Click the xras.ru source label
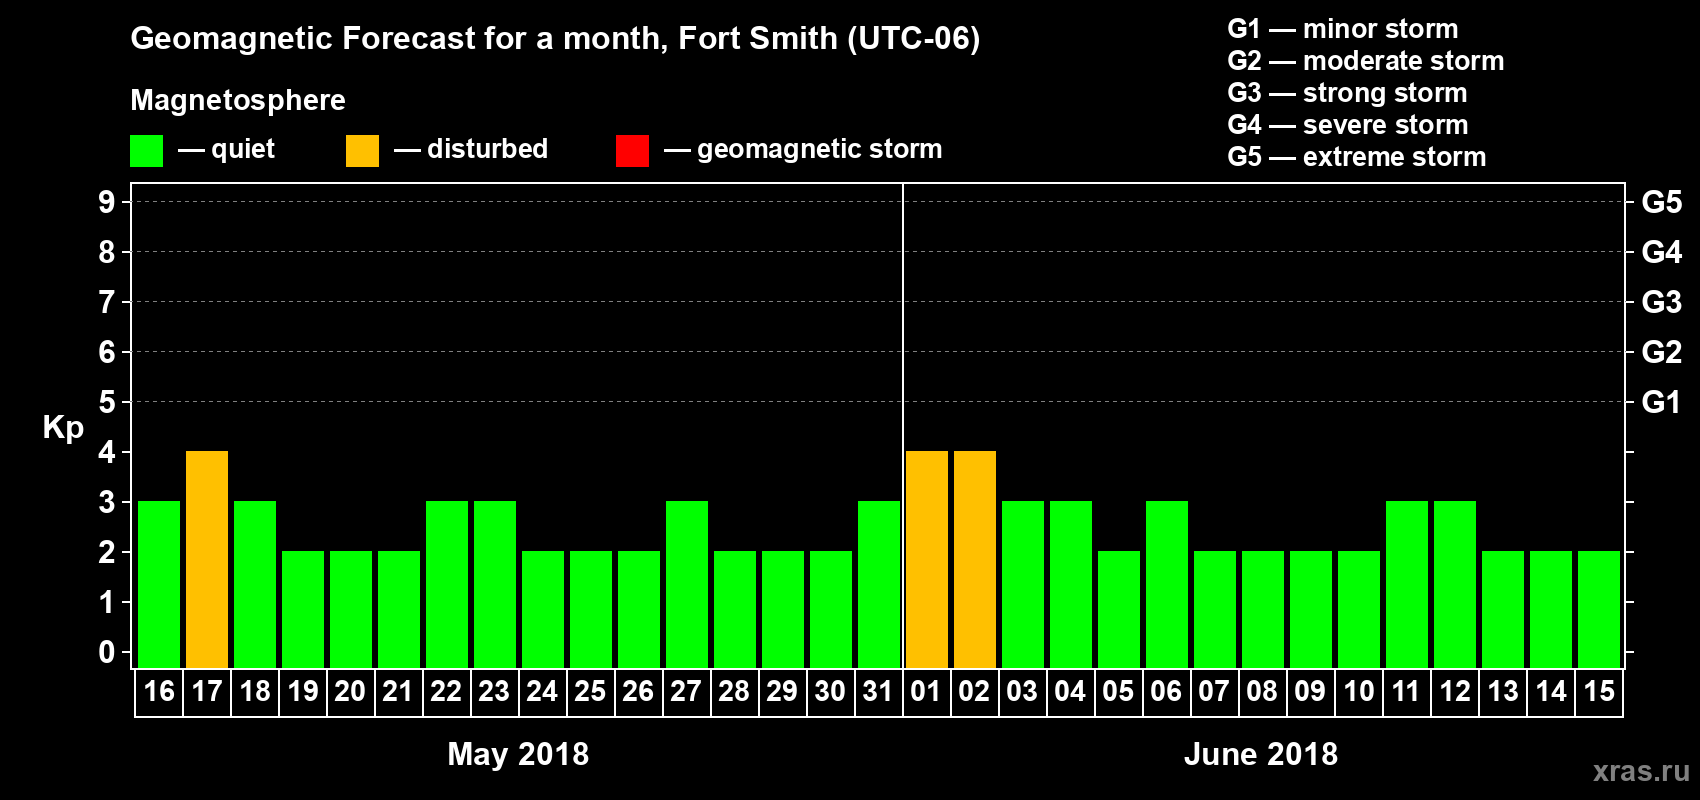1700x800 pixels. [x=1641, y=771]
